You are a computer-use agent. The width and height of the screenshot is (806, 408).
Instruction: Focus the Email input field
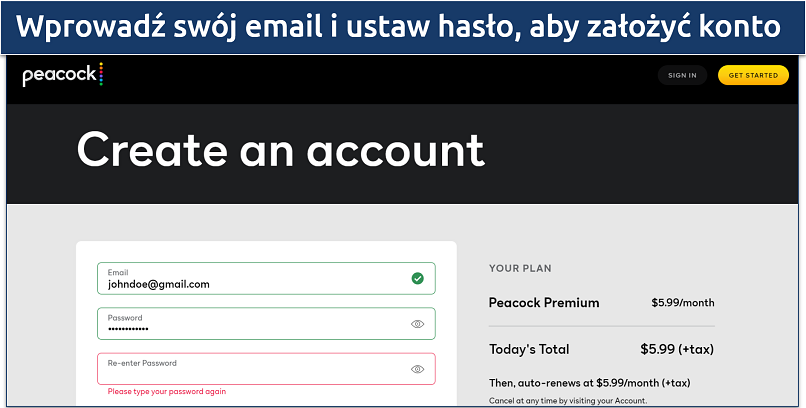coord(266,279)
